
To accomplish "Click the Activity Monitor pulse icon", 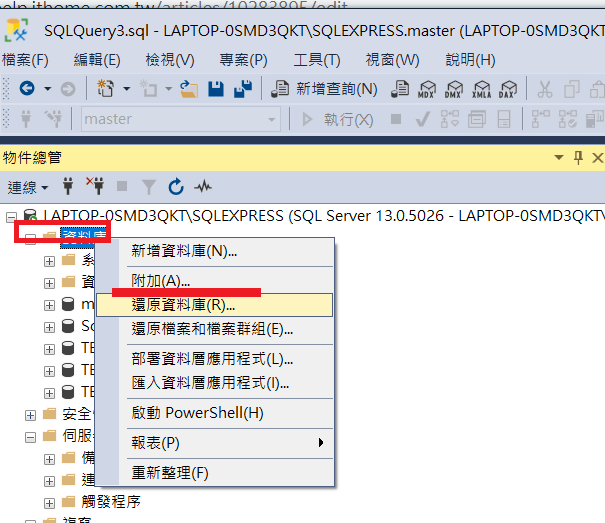I will (203, 187).
